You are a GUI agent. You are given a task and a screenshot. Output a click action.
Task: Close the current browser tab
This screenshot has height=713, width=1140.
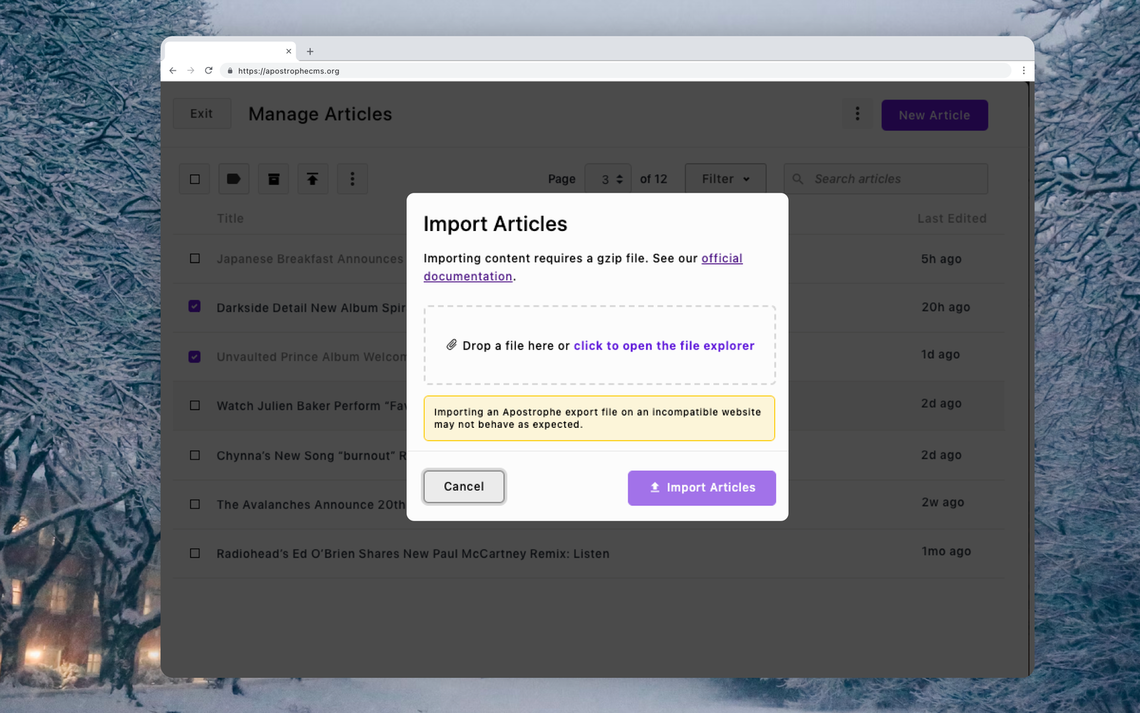click(289, 51)
